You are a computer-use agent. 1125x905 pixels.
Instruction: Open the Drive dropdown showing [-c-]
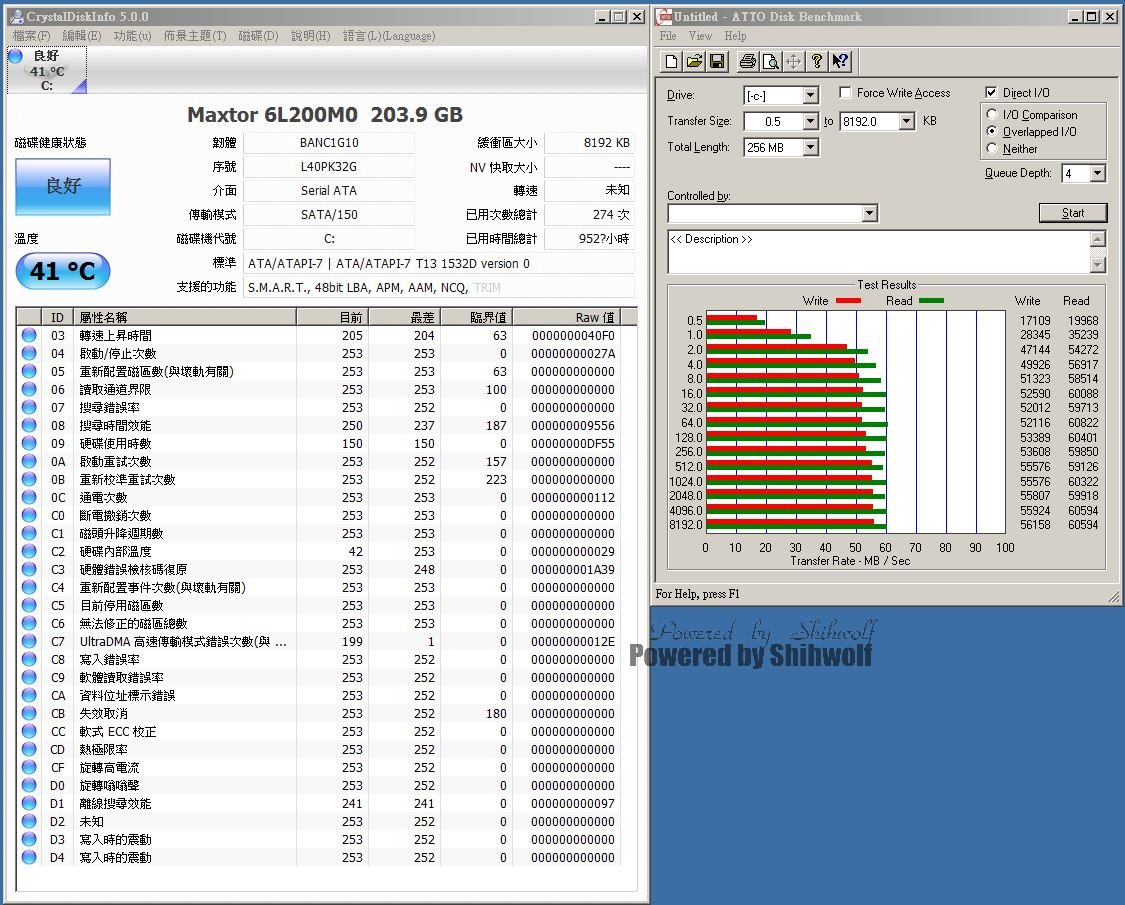pyautogui.click(x=810, y=95)
